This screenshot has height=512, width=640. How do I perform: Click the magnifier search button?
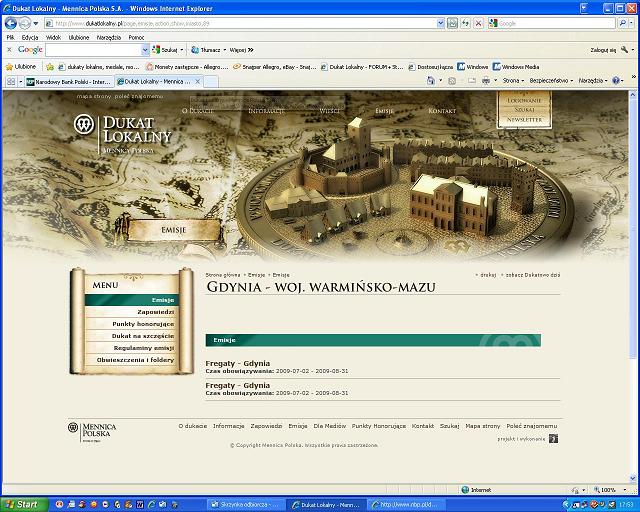622,24
